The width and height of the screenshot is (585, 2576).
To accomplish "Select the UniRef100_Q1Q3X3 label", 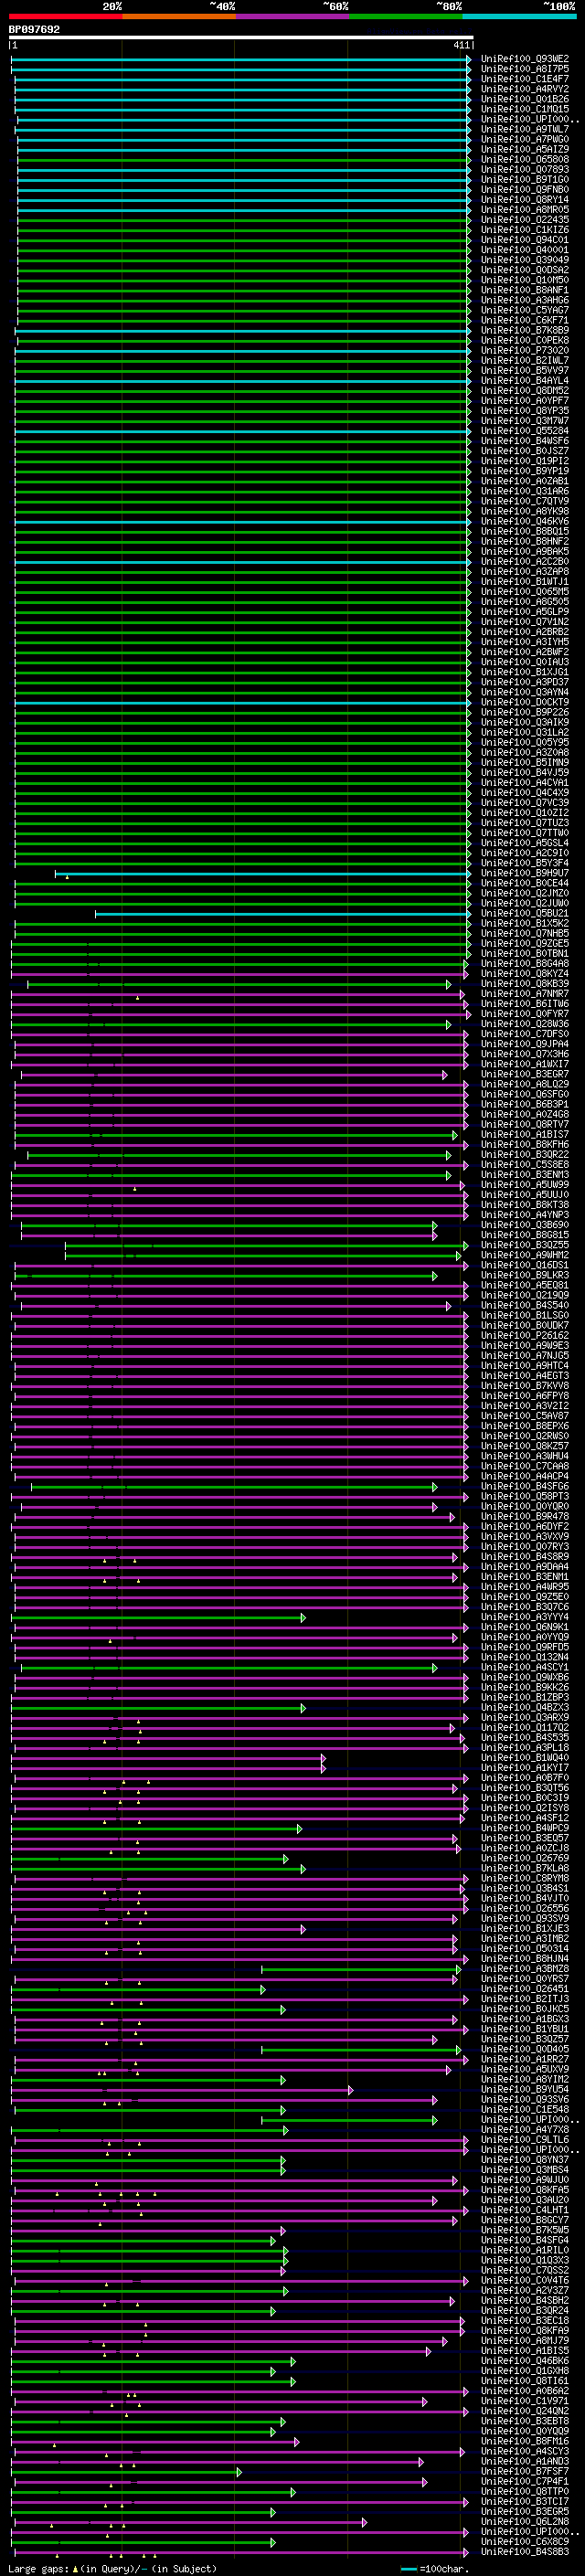I will 525,2260.
